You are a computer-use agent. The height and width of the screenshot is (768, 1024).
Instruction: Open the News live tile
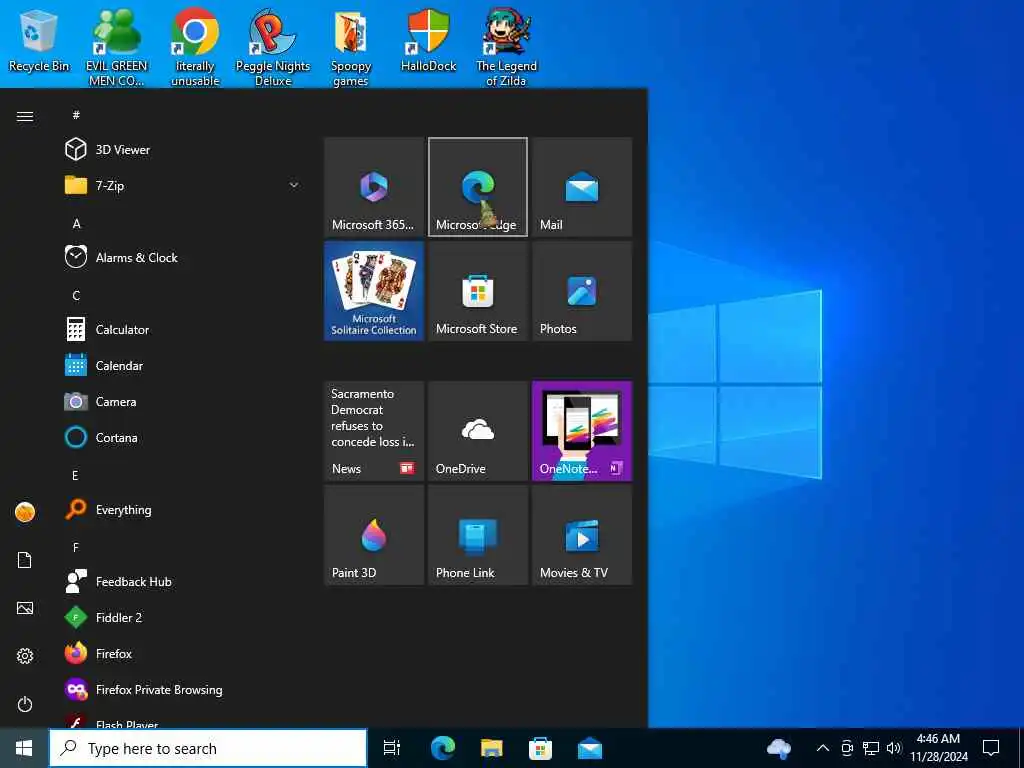tap(374, 431)
